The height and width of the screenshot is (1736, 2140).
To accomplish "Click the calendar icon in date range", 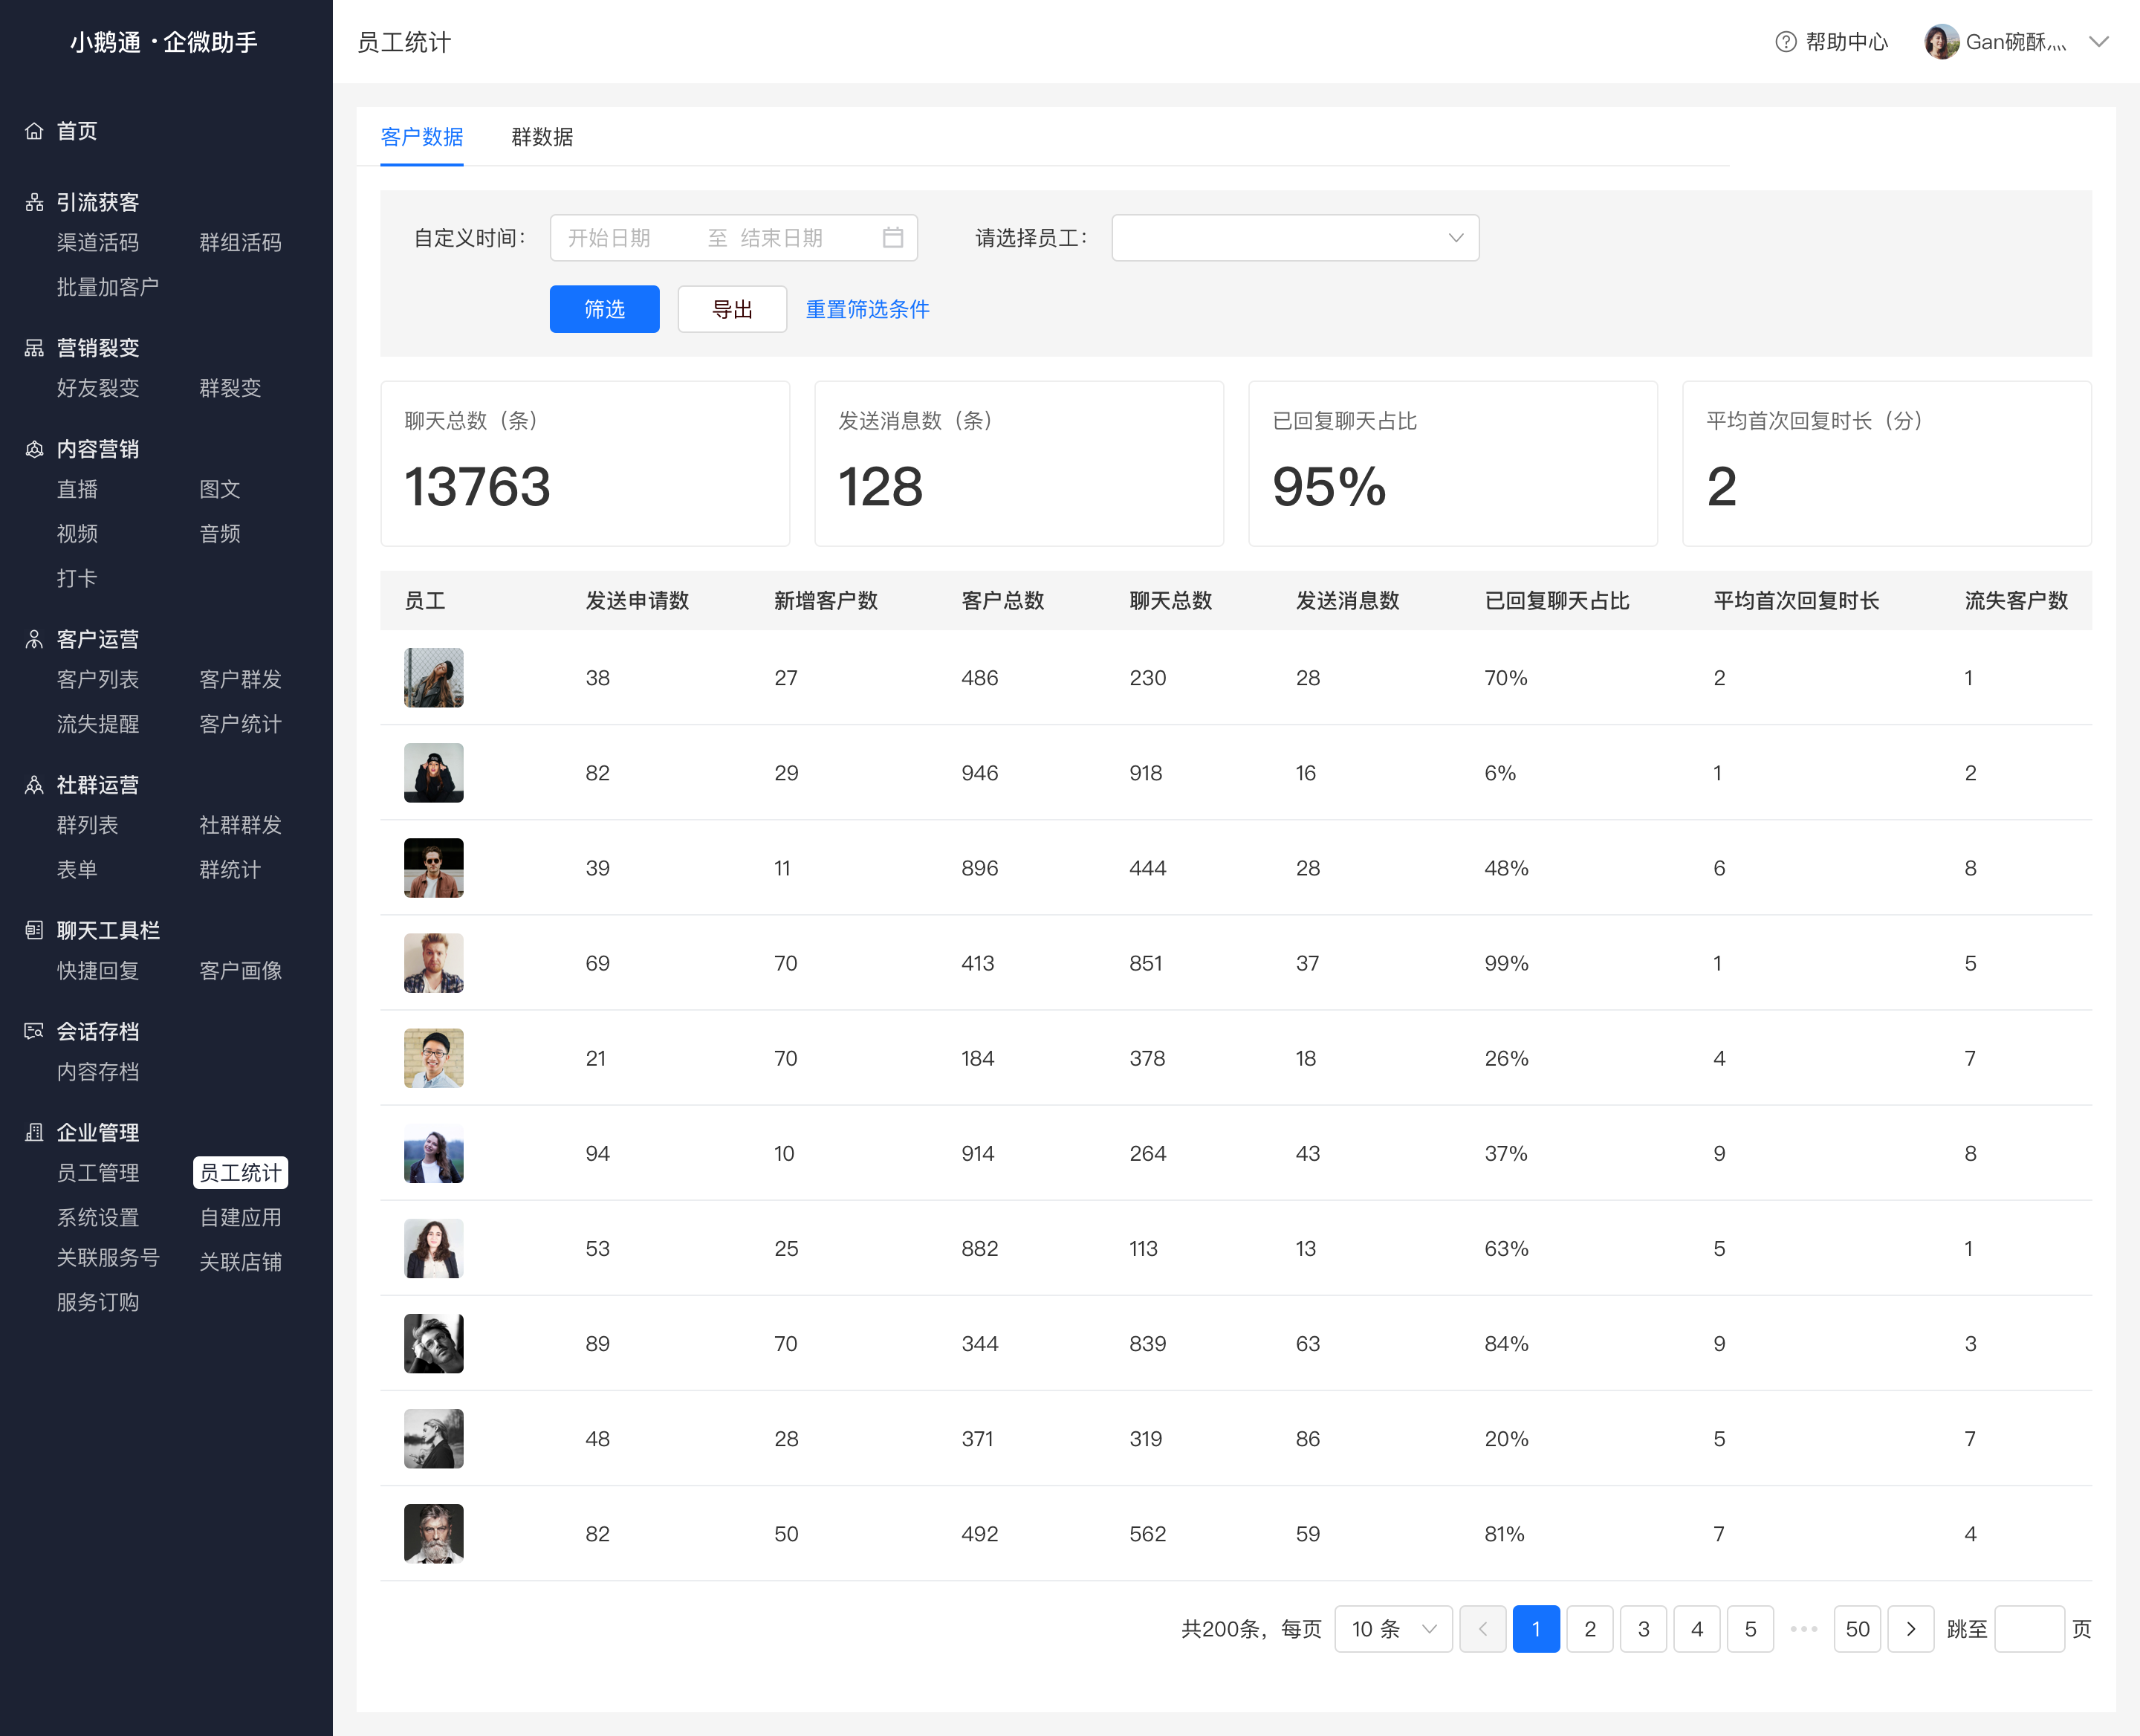I will (893, 238).
